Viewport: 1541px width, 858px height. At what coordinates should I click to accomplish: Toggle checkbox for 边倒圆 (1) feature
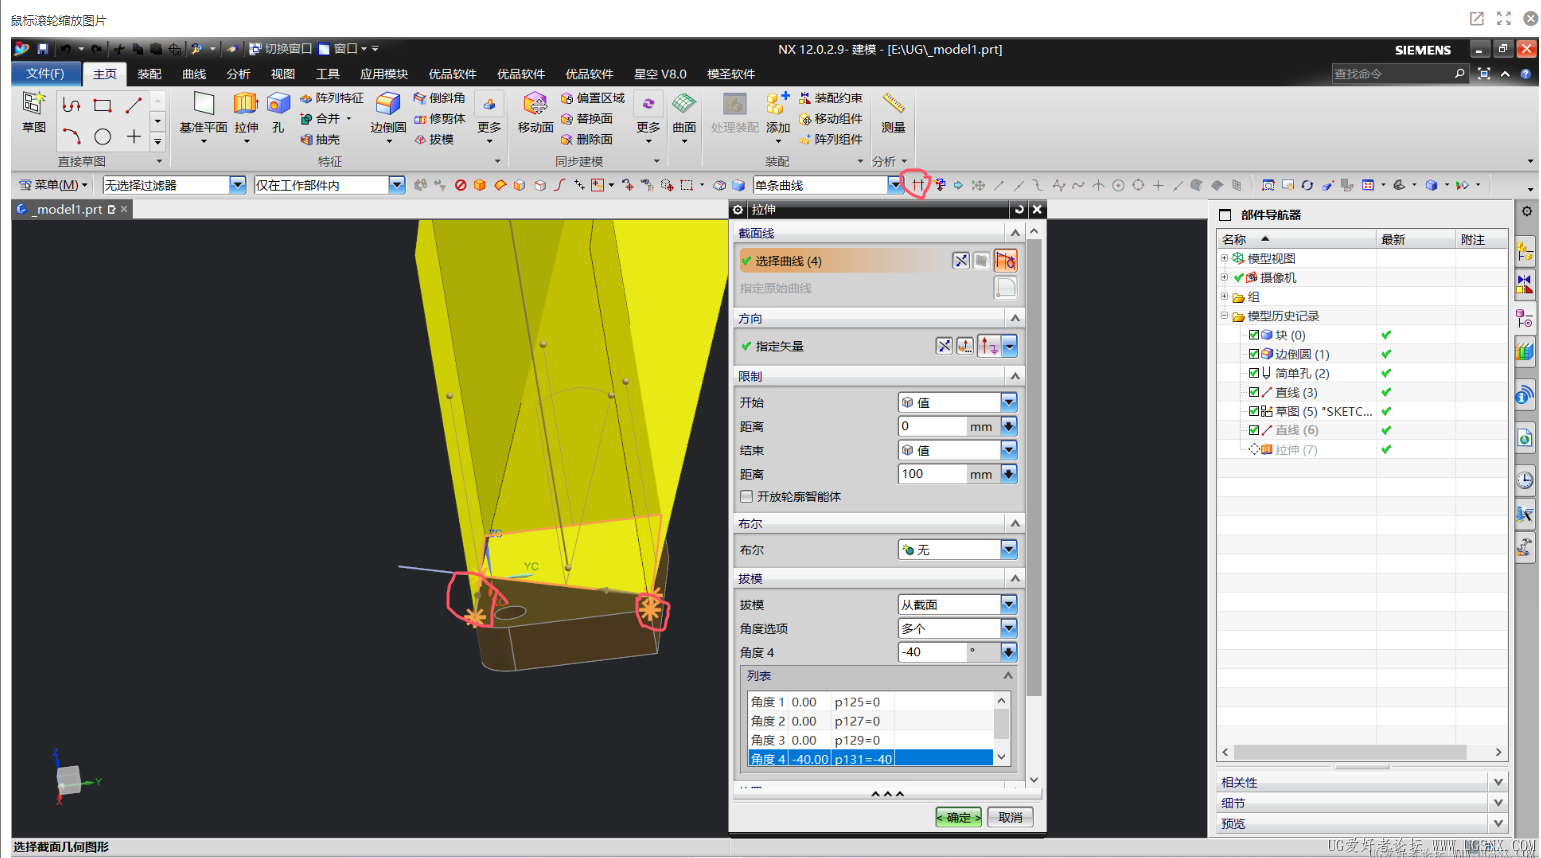pos(1254,354)
